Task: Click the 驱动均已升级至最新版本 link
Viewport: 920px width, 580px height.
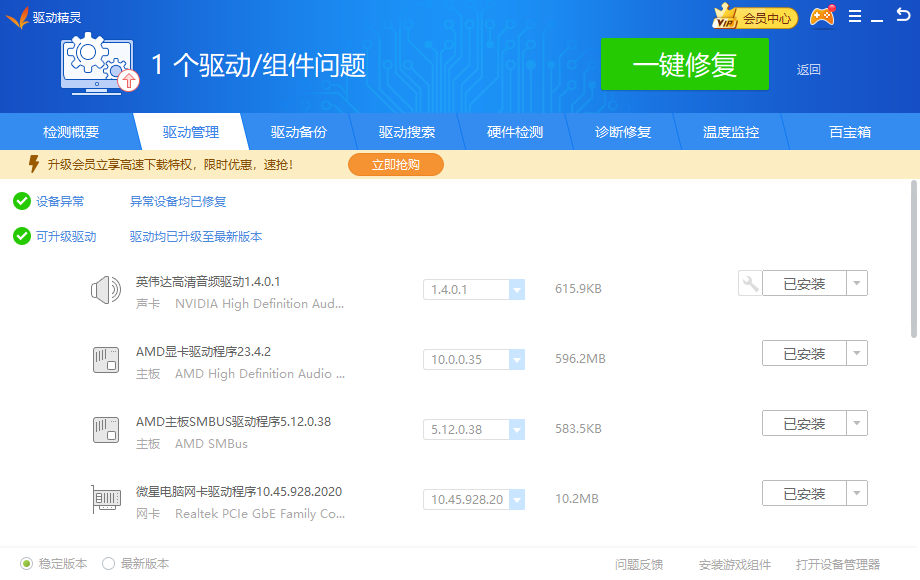Action: pos(196,236)
